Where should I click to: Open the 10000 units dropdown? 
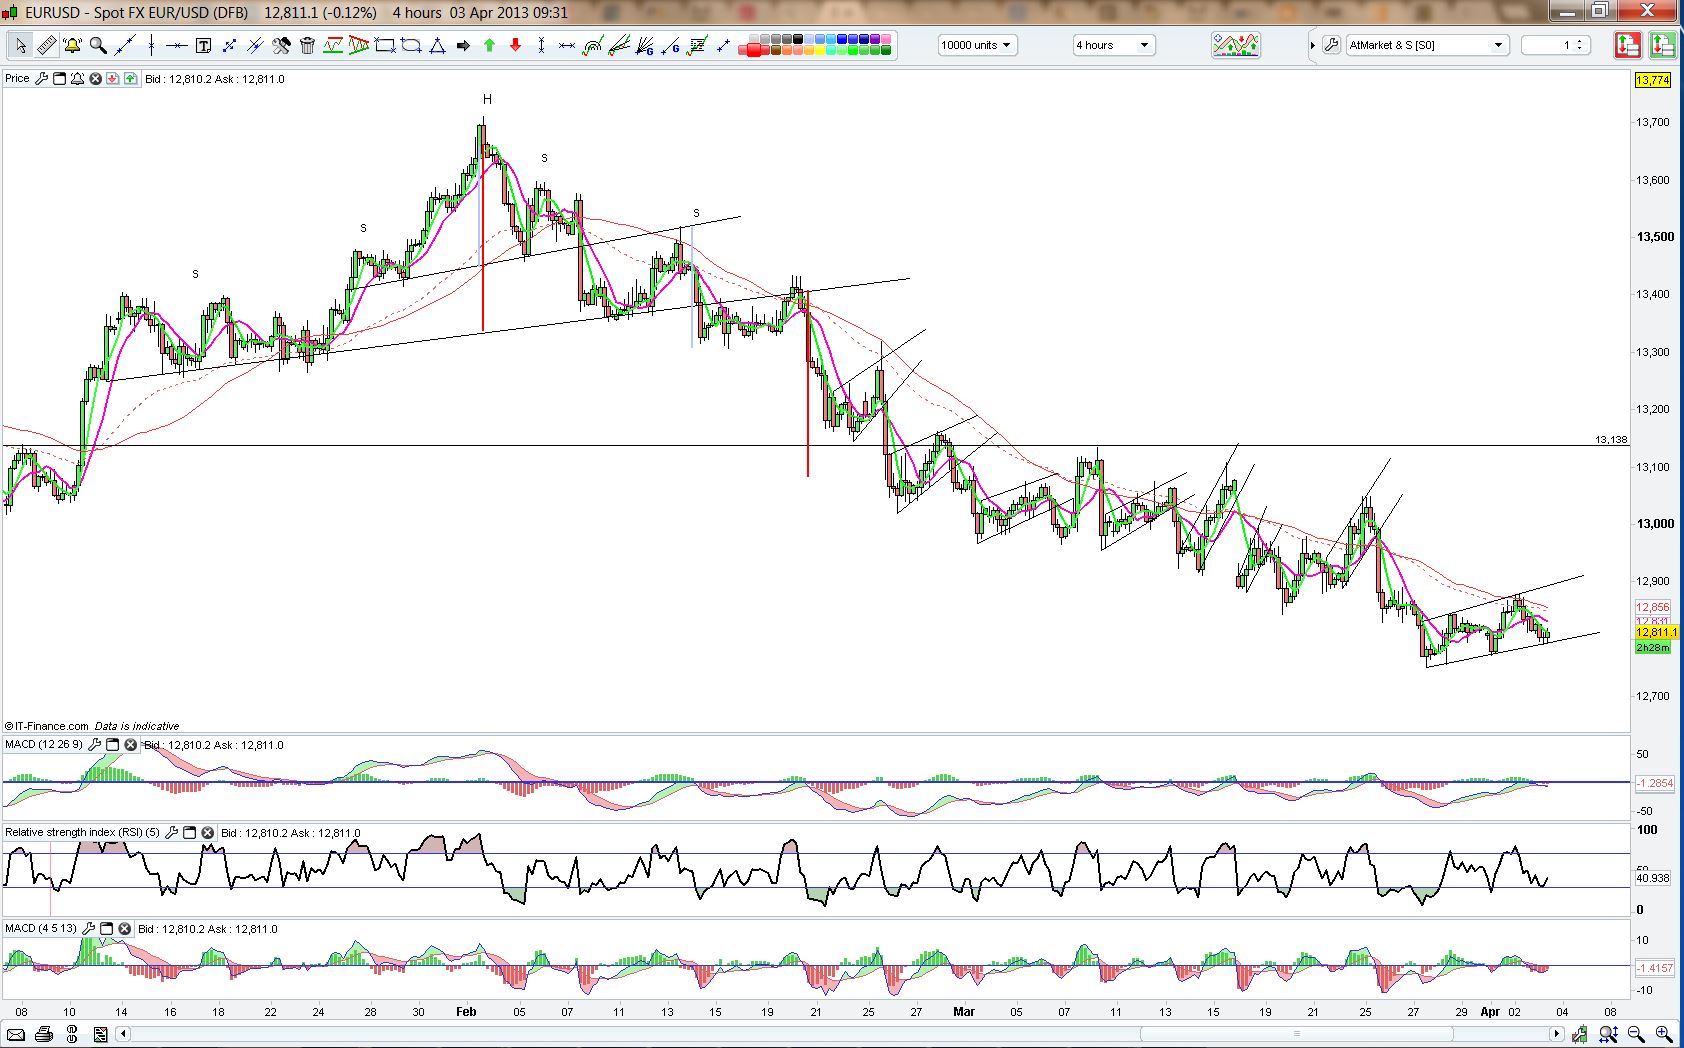976,45
